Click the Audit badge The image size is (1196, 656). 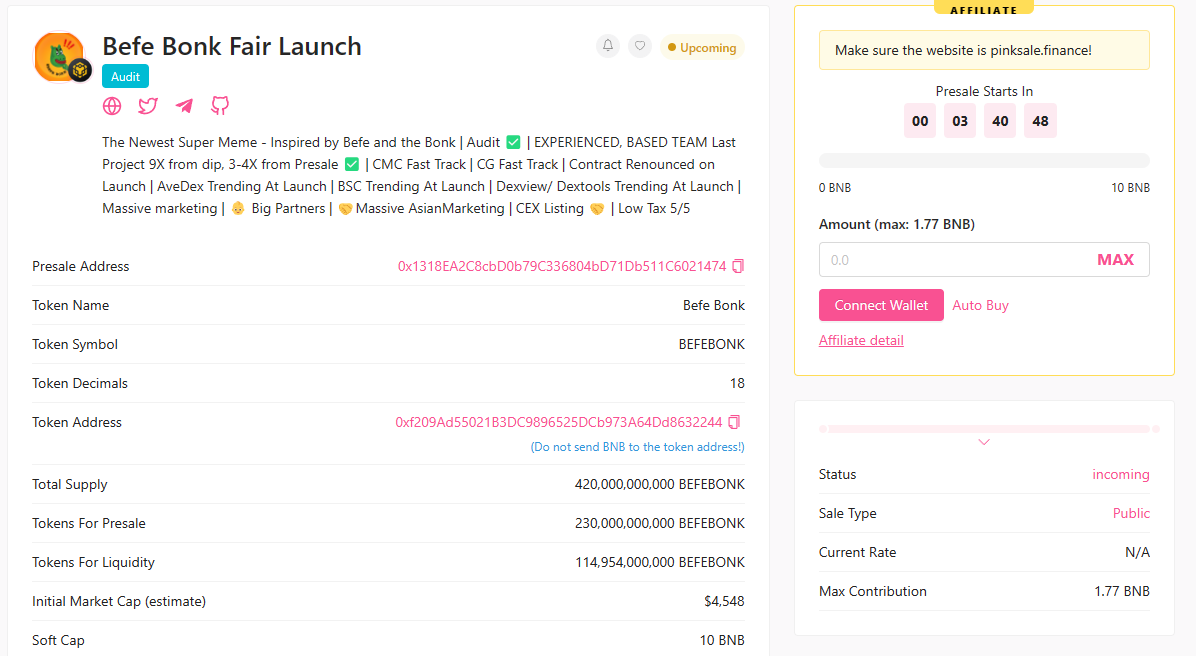pyautogui.click(x=125, y=75)
